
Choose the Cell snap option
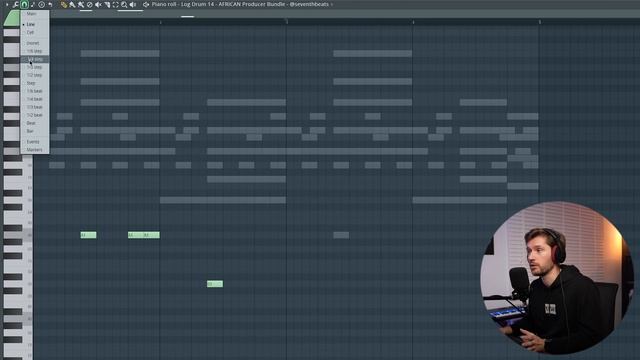[x=35, y=32]
